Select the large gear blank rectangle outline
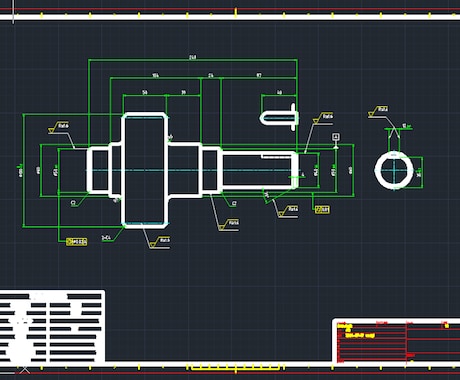This screenshot has height=380, width=460. pos(145,170)
